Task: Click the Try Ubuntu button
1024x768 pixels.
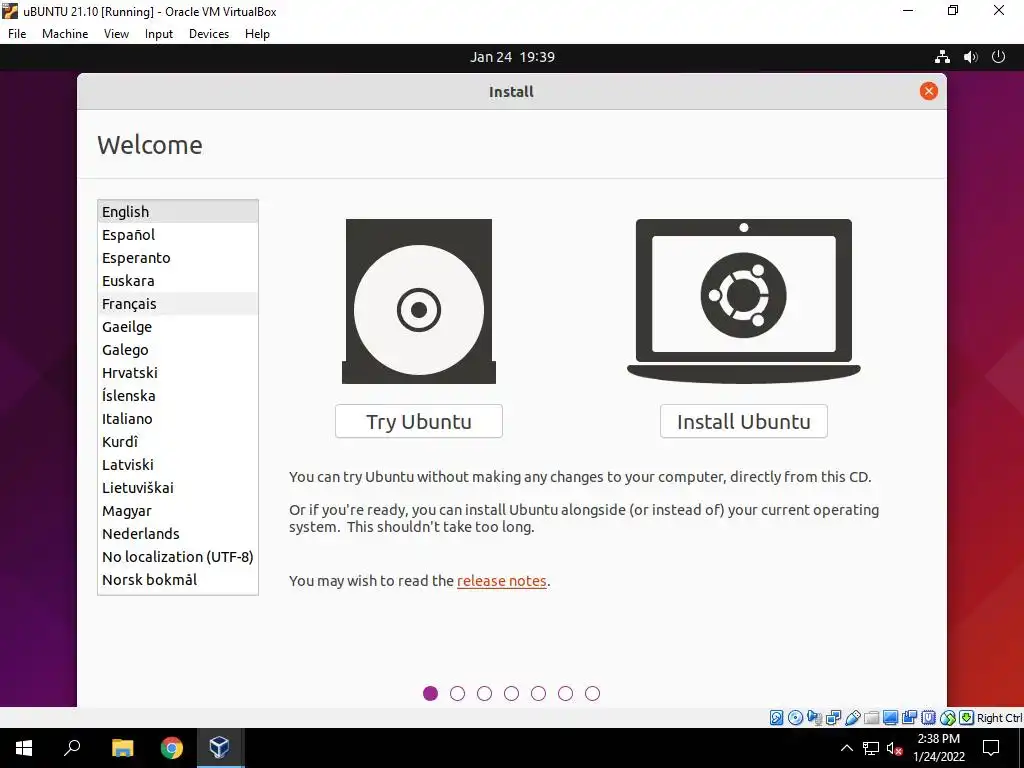Action: (419, 421)
